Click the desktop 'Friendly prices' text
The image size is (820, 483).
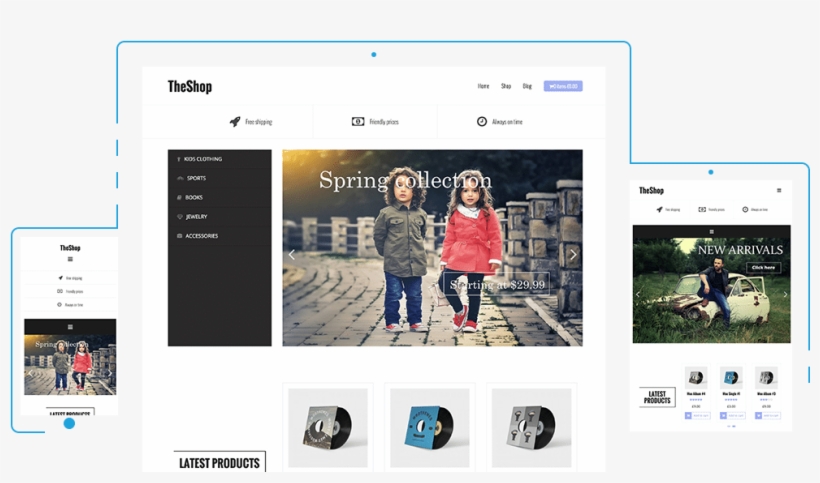coord(384,122)
